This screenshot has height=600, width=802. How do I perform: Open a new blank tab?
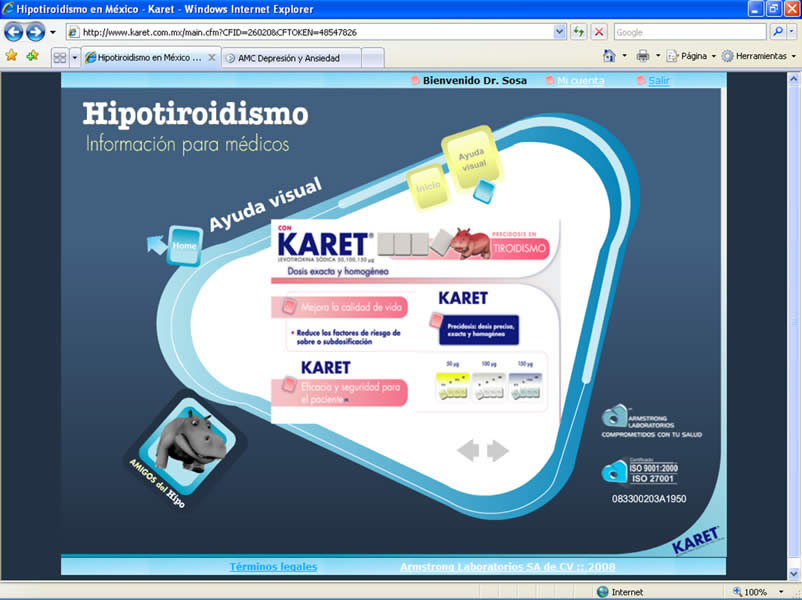tap(373, 58)
